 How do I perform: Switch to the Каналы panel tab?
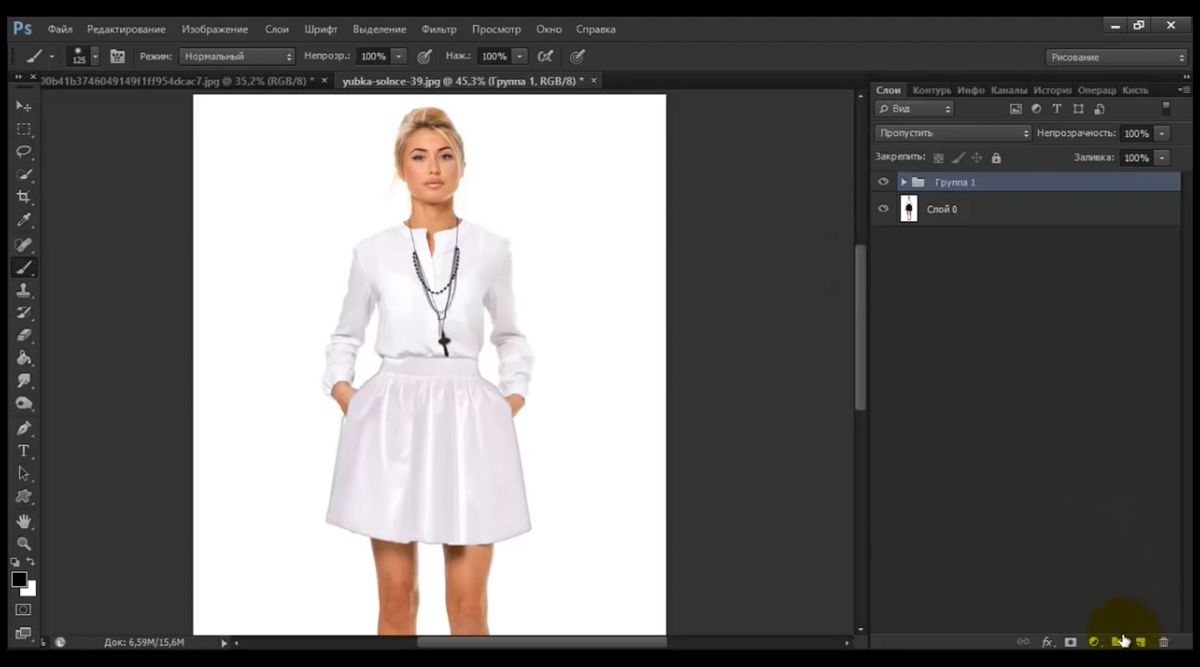pyautogui.click(x=1008, y=90)
